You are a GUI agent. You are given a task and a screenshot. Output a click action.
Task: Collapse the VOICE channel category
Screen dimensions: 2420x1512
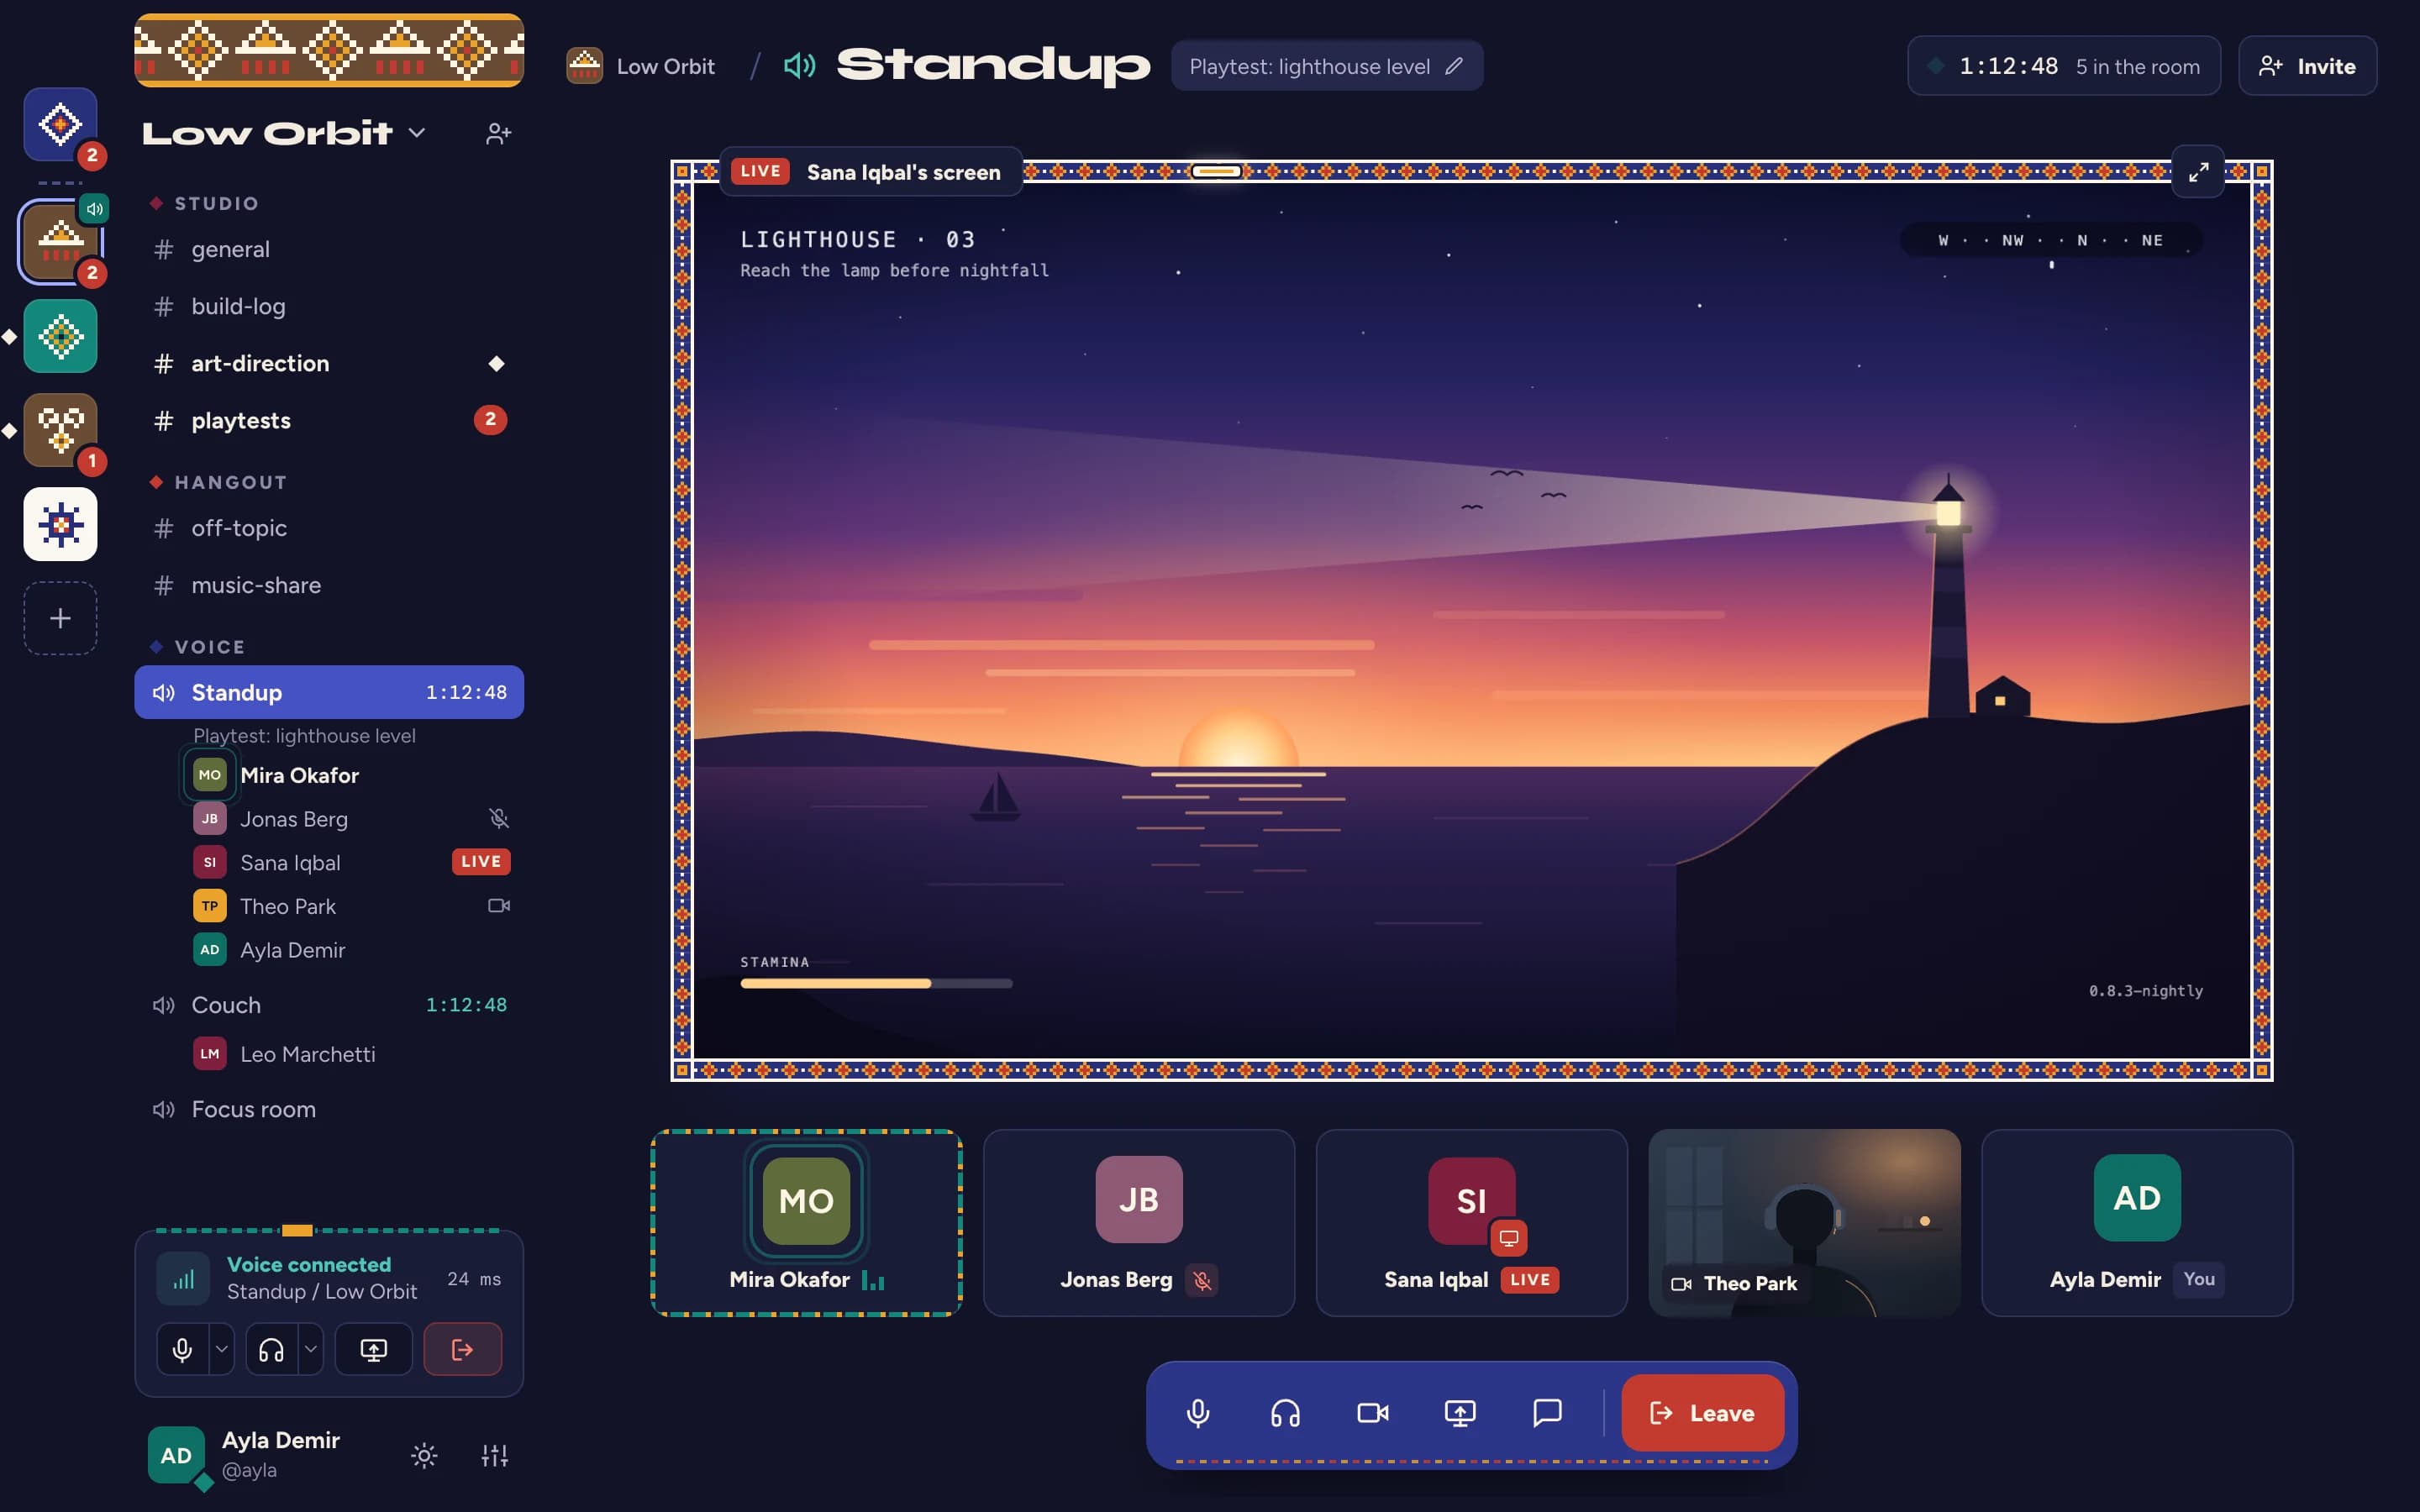click(198, 647)
